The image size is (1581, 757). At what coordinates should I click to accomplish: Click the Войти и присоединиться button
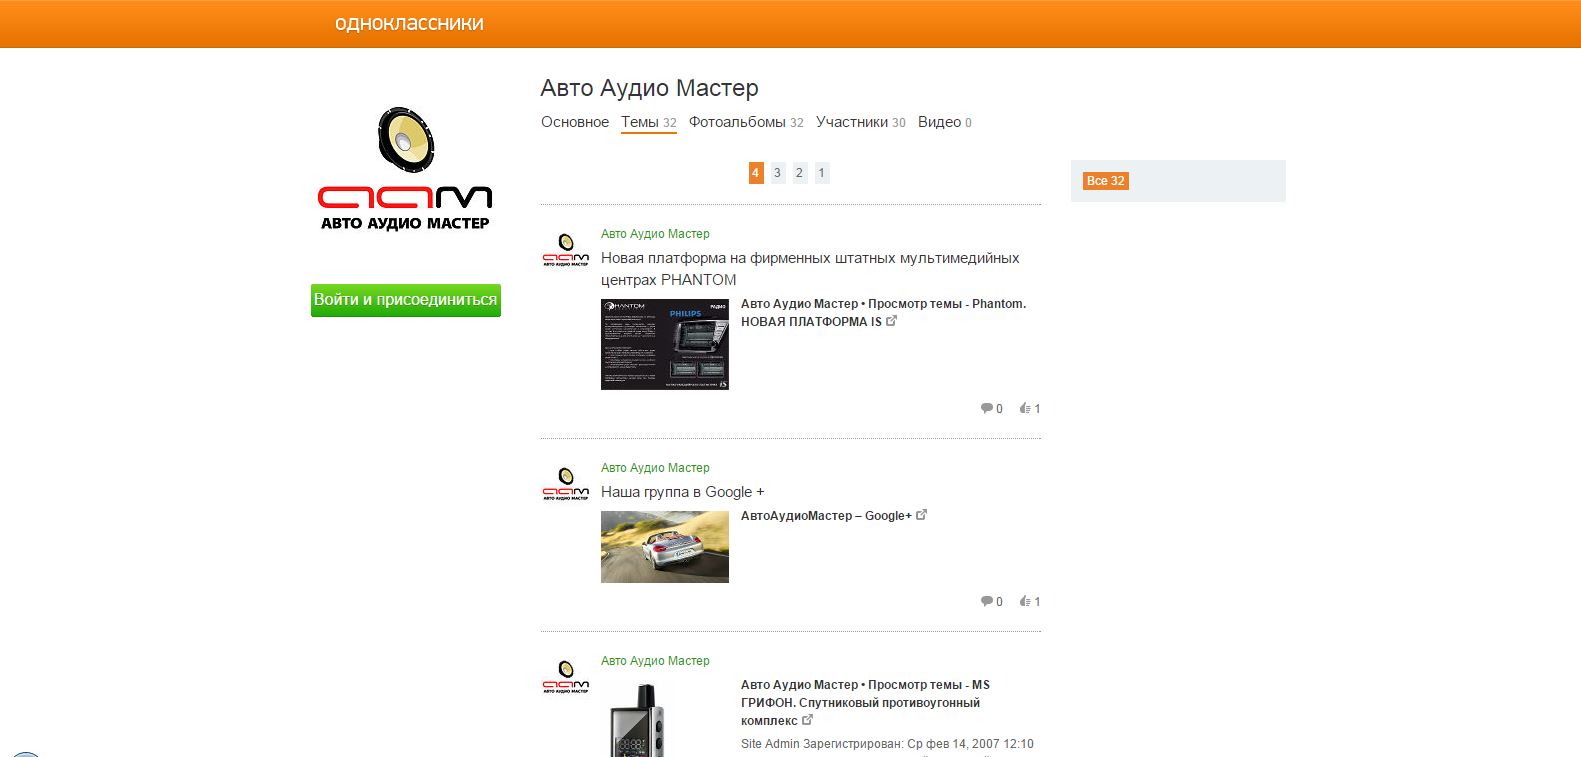pos(405,300)
